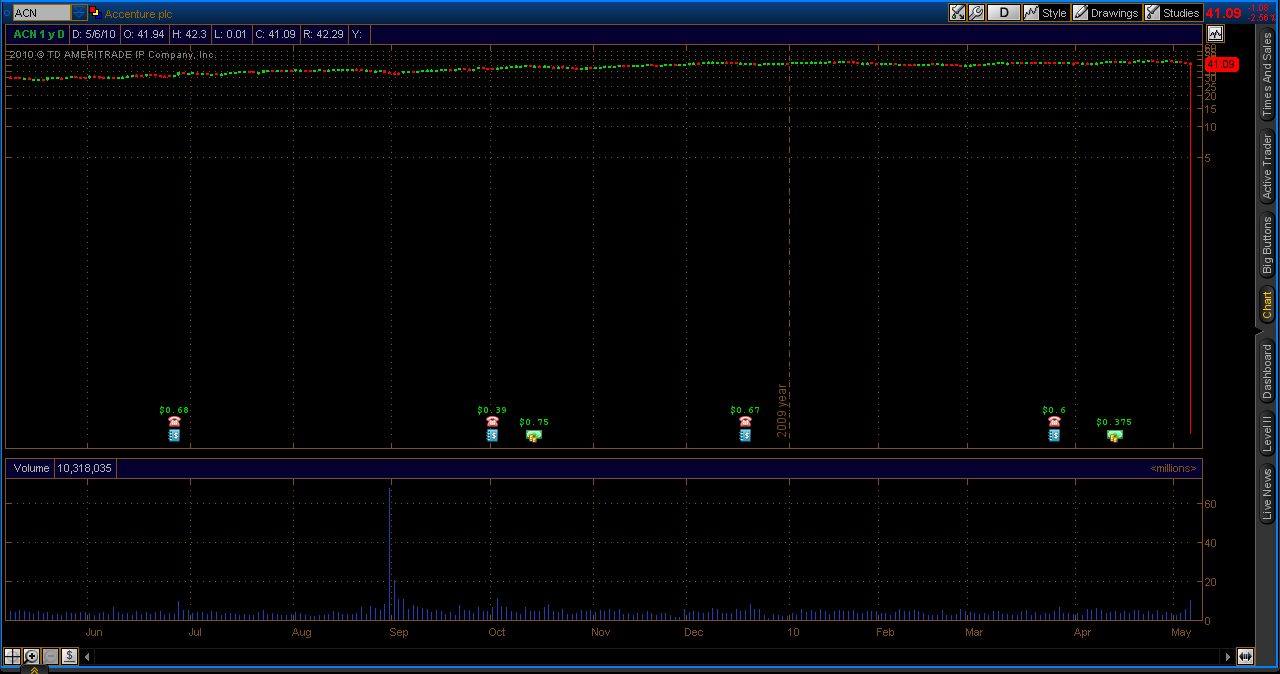Click the dollar sign price icon
The width and height of the screenshot is (1280, 674).
(69, 656)
